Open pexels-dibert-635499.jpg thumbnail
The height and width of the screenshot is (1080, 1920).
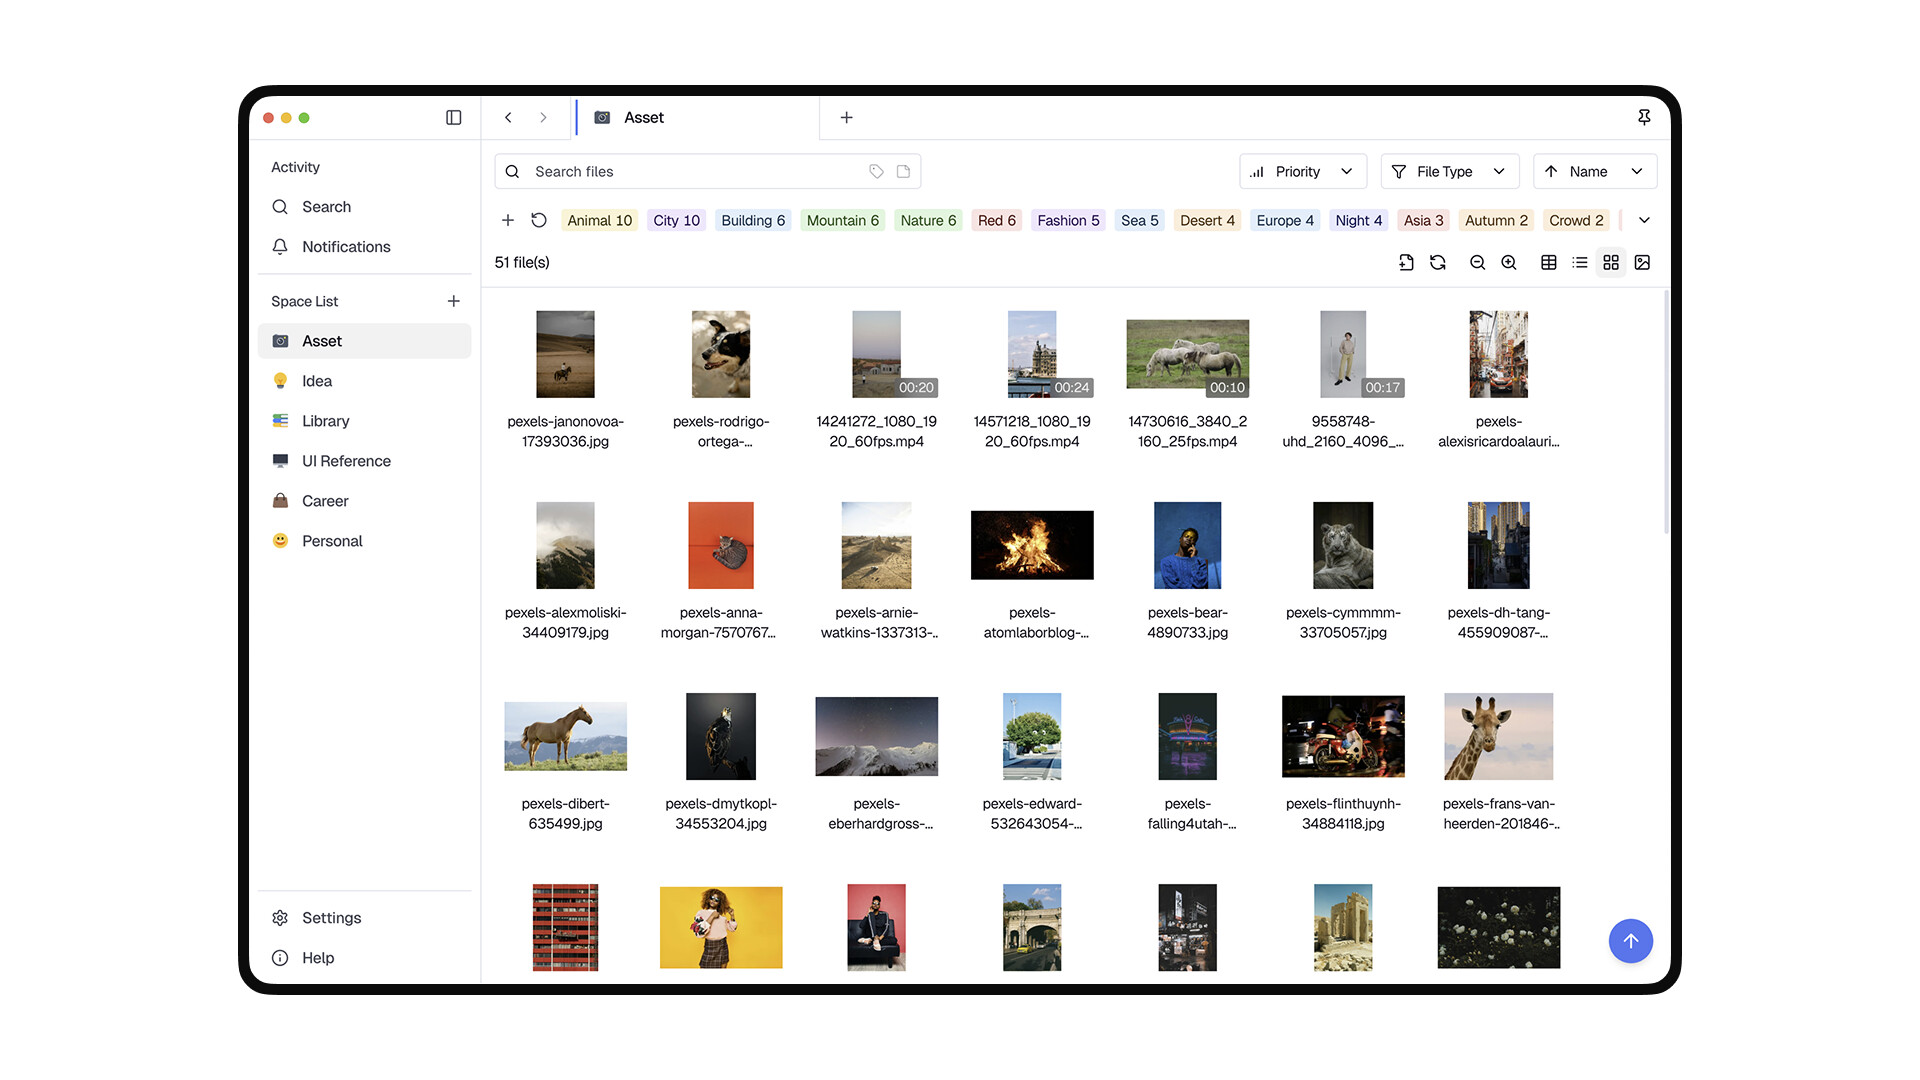tap(565, 736)
